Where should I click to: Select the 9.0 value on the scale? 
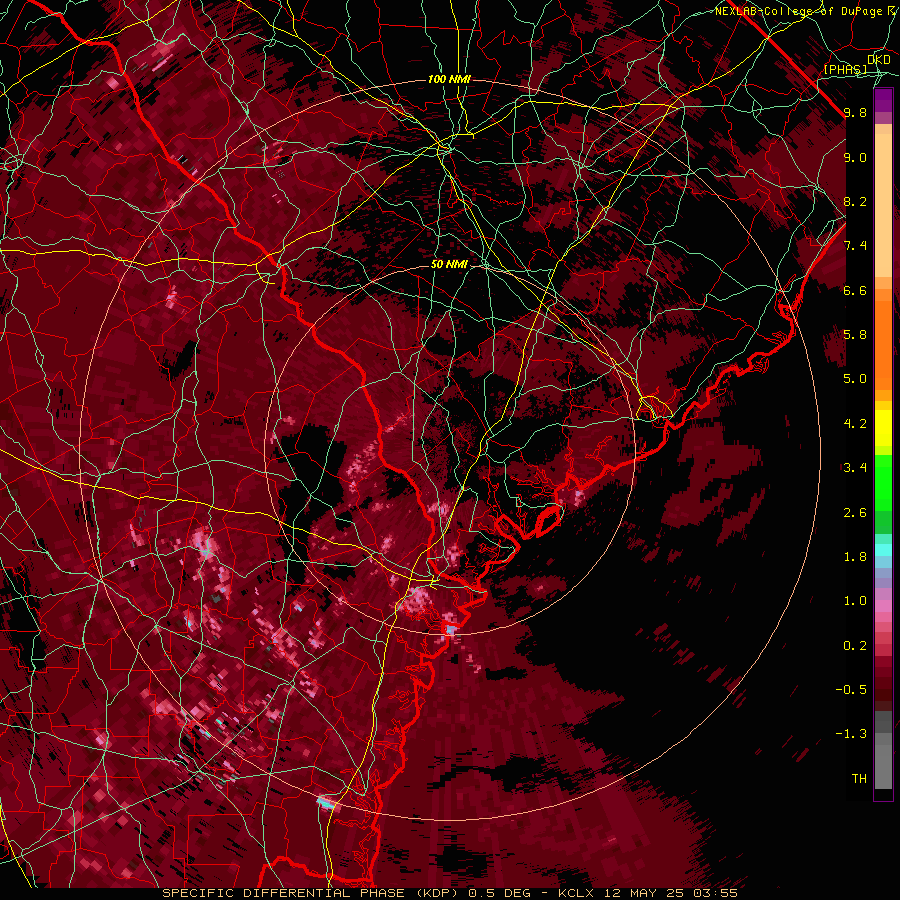click(855, 157)
